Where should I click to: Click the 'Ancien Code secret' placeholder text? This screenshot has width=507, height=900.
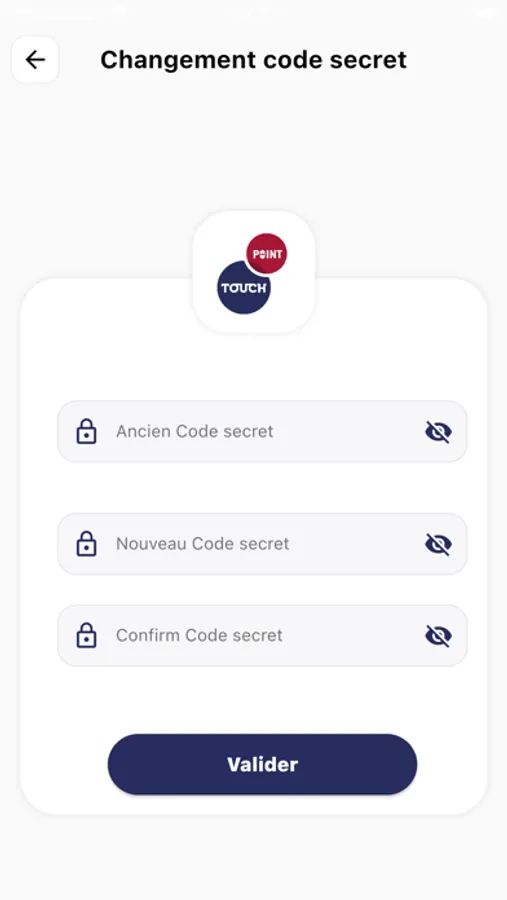195,431
